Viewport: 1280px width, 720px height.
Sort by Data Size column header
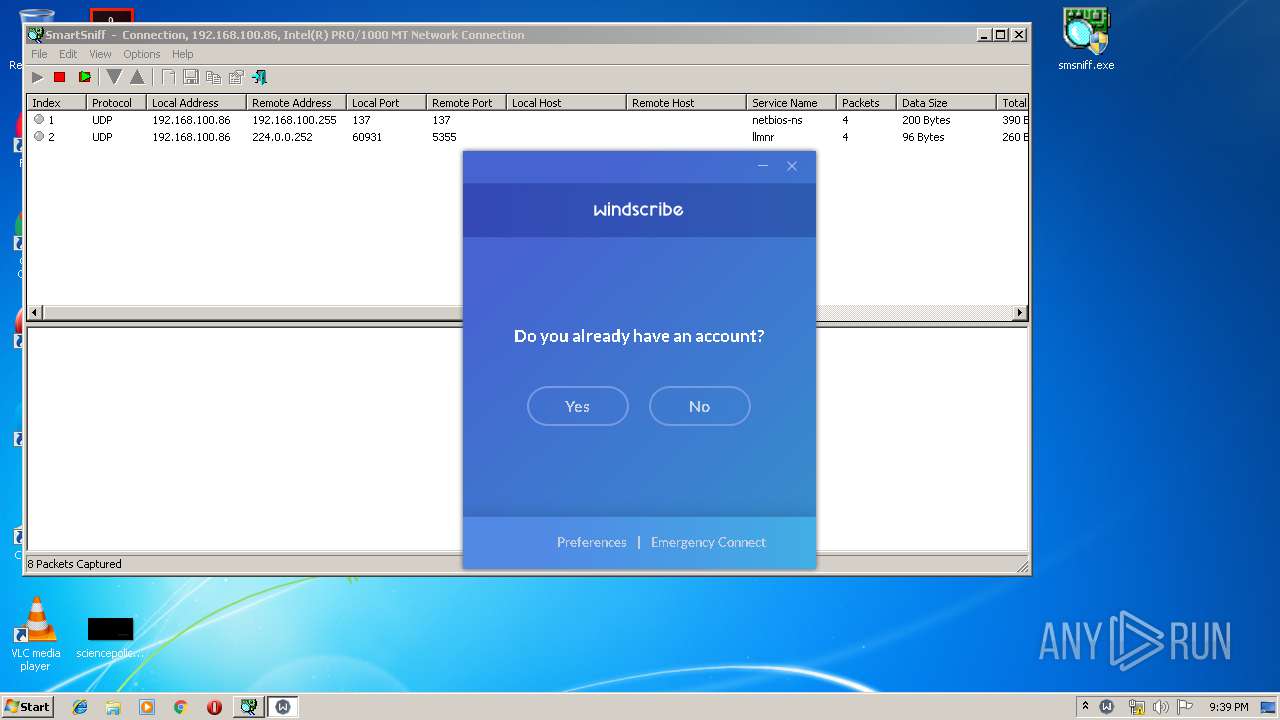point(946,103)
